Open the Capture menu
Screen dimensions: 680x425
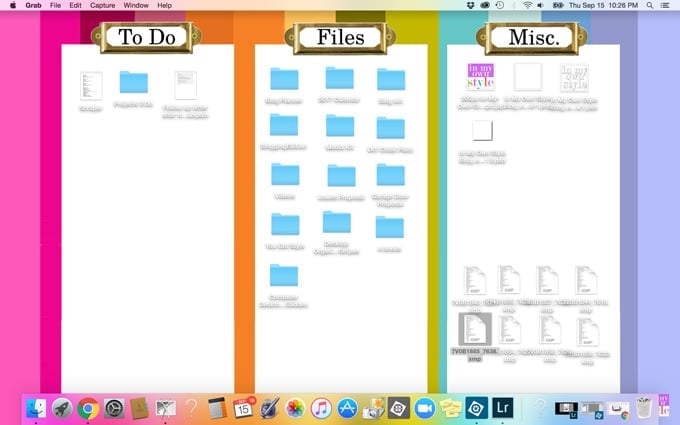(x=102, y=6)
